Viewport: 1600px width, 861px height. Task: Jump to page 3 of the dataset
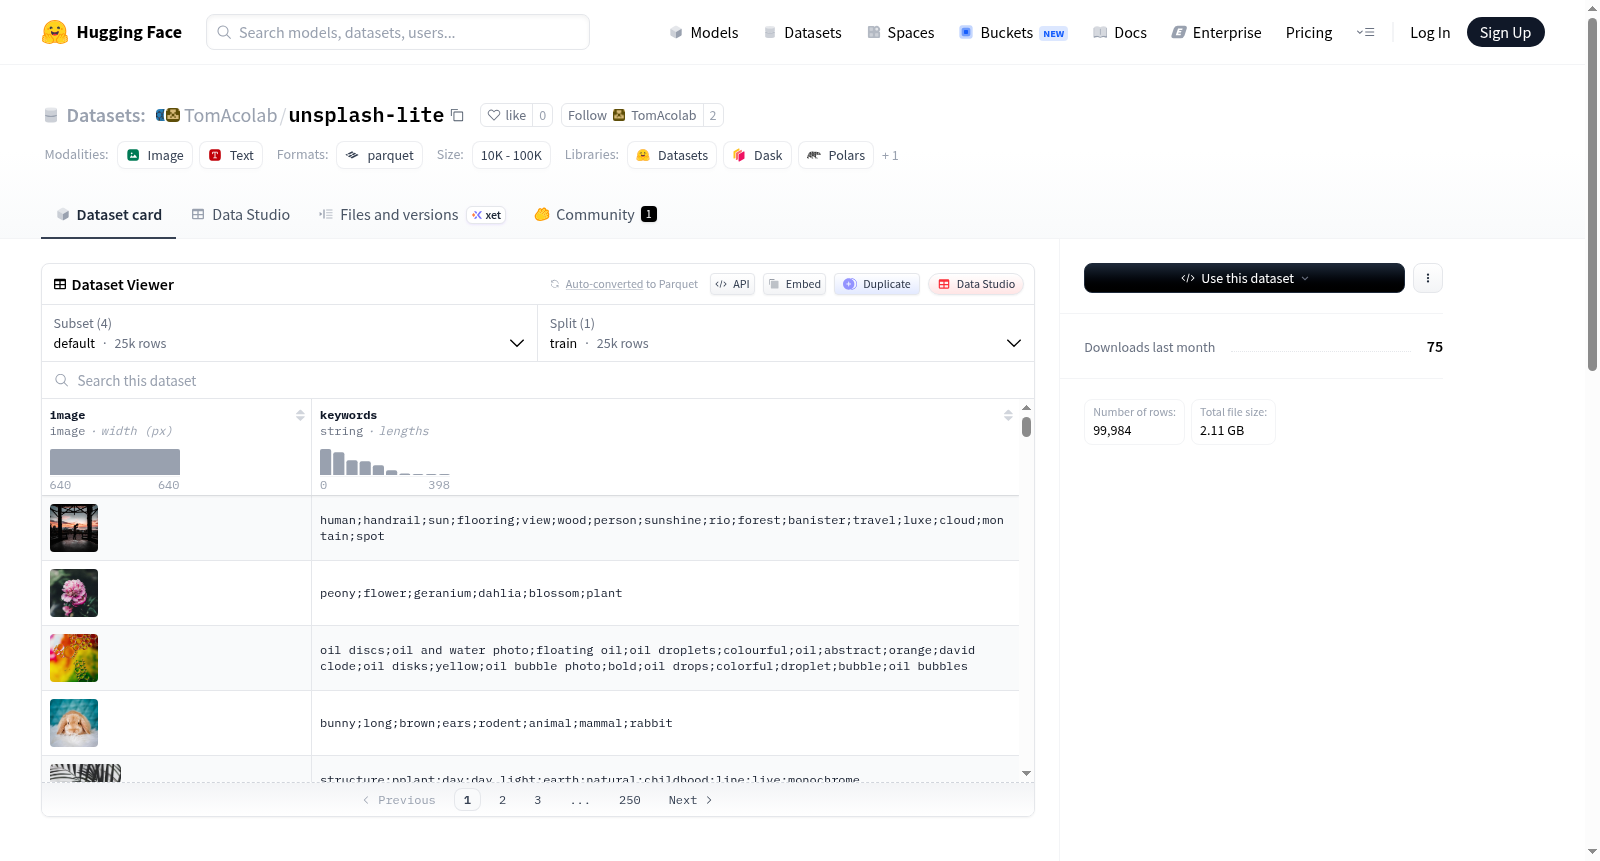point(537,800)
